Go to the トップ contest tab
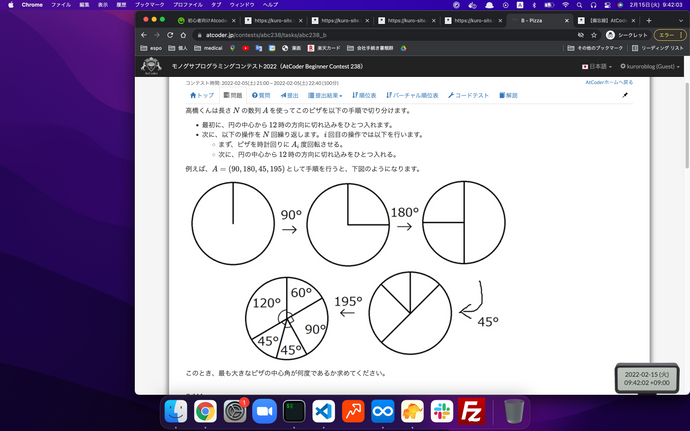The image size is (690, 431). coord(202,95)
